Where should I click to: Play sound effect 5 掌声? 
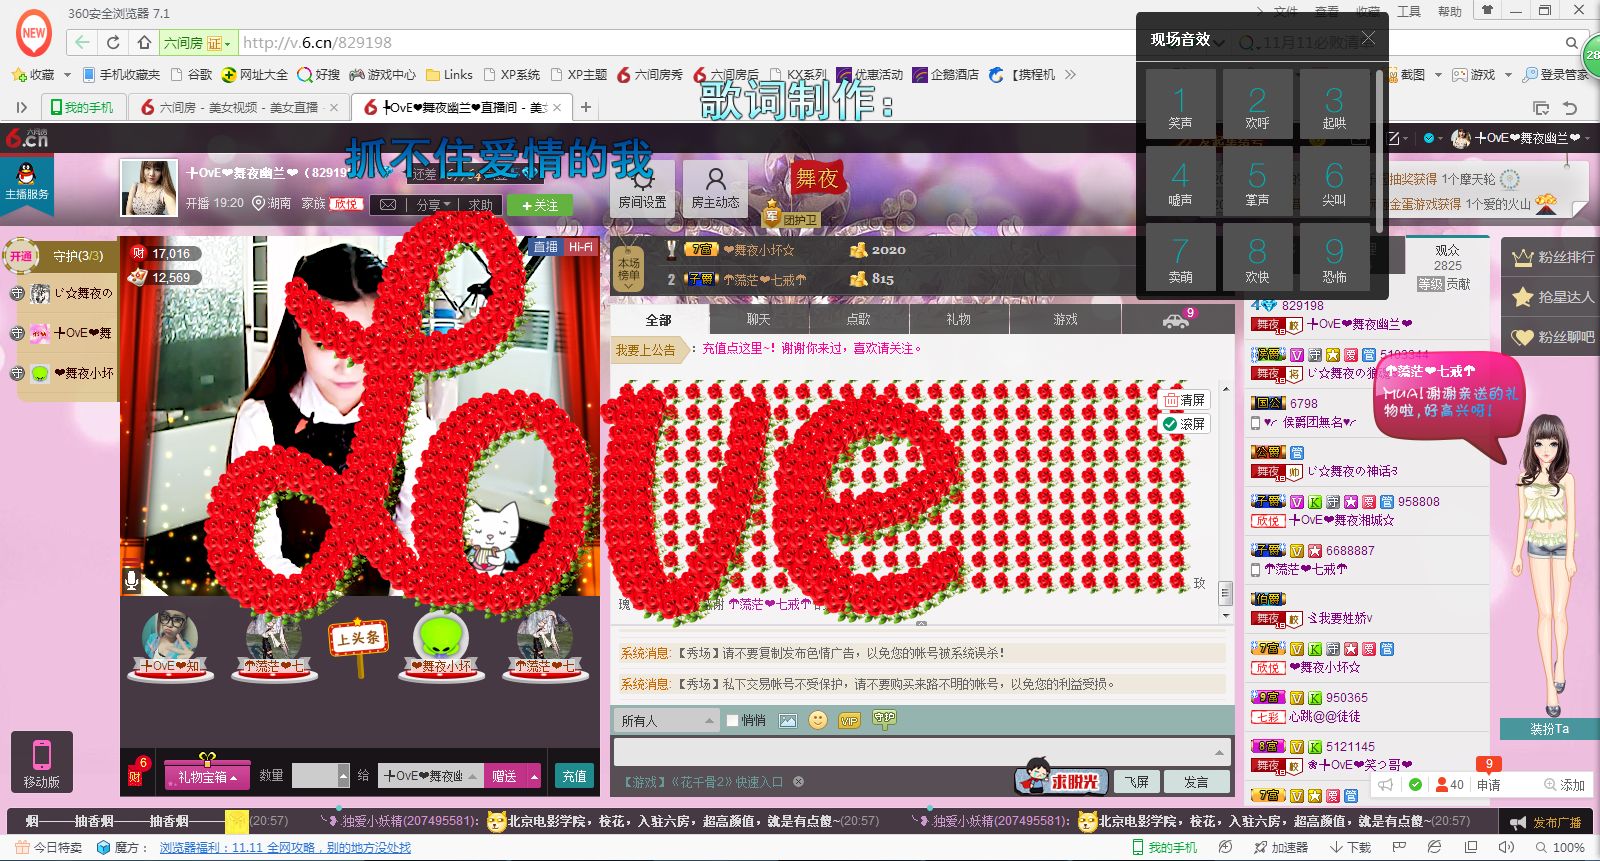click(1257, 180)
